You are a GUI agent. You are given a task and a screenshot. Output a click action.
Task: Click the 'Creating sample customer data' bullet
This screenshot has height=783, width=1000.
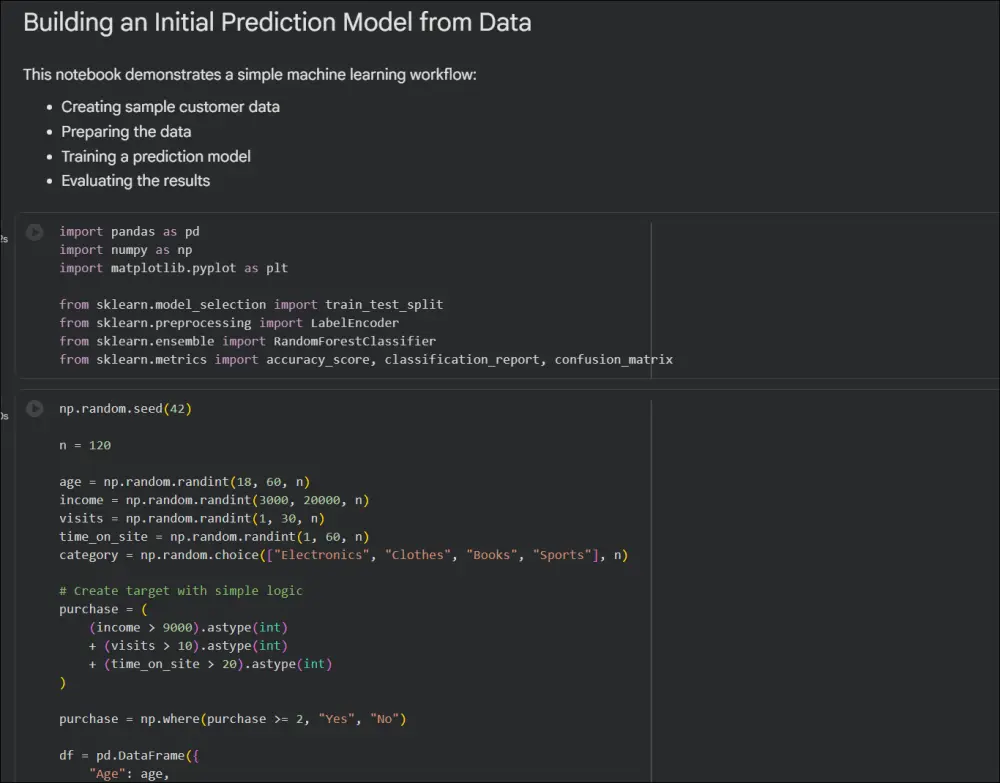[x=170, y=107]
